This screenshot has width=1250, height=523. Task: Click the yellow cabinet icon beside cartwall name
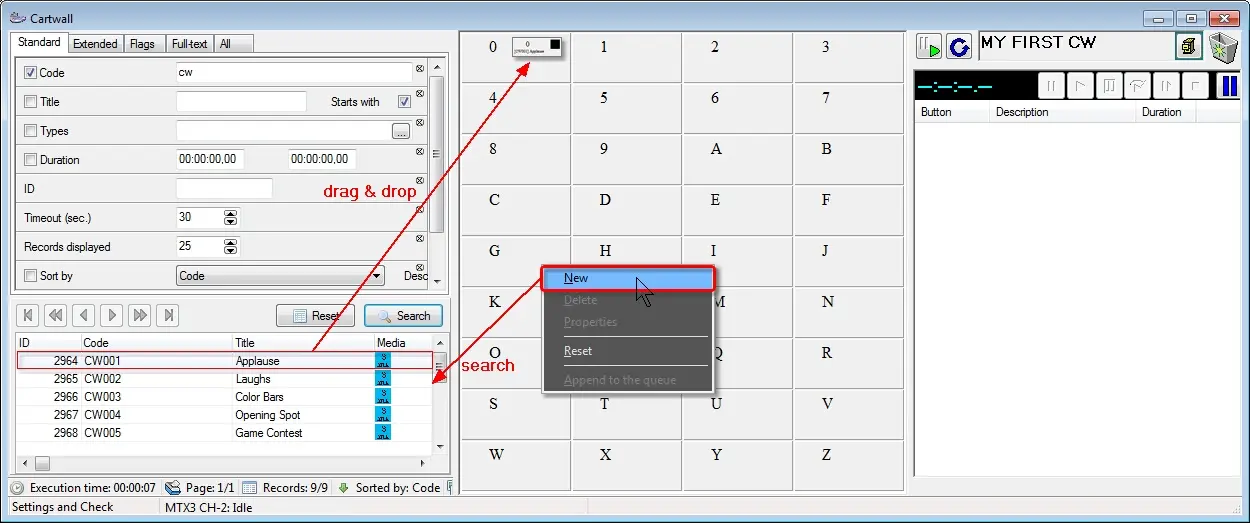click(x=1188, y=47)
